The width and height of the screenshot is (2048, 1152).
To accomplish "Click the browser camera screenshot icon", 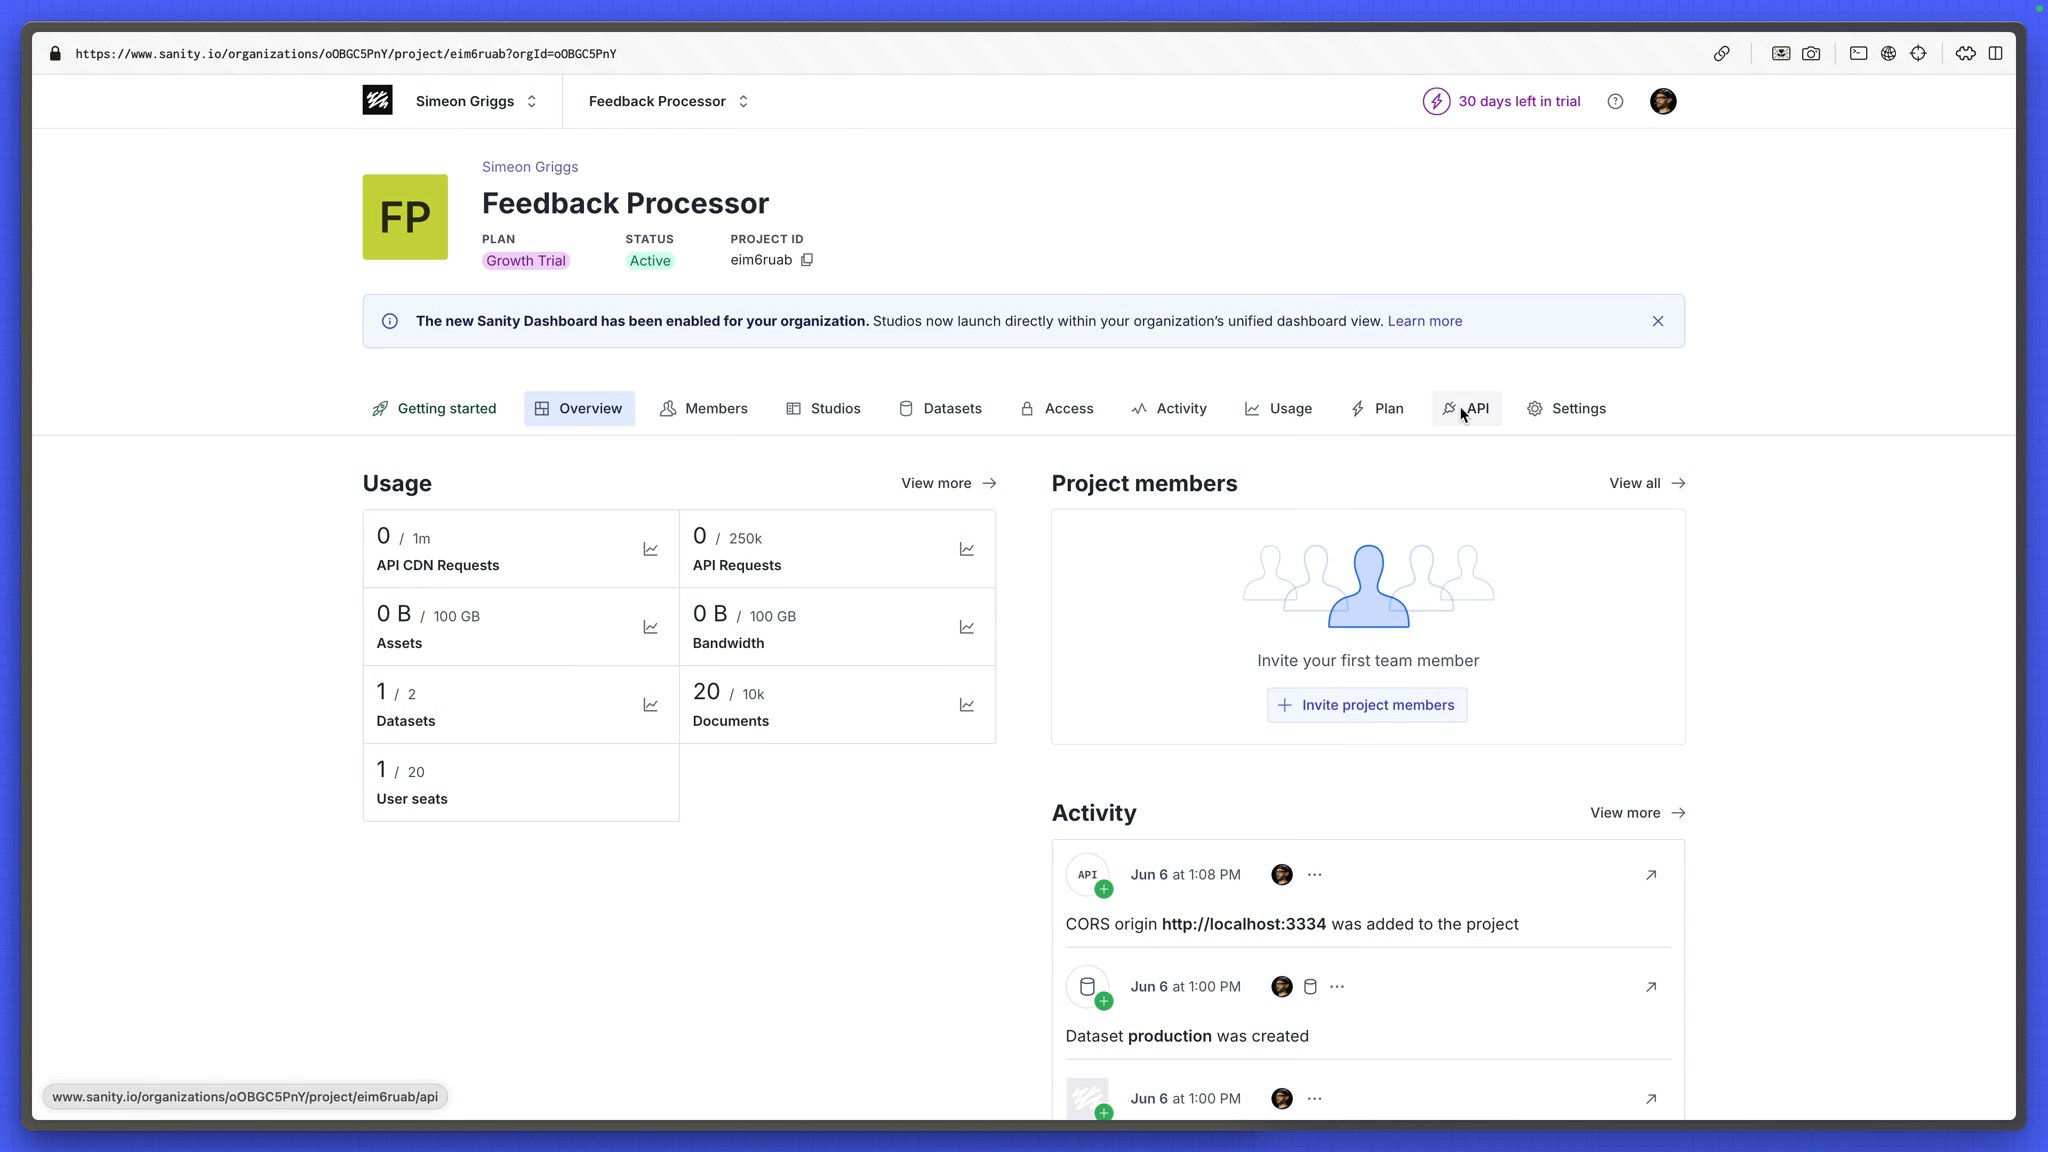I will click(x=1811, y=54).
